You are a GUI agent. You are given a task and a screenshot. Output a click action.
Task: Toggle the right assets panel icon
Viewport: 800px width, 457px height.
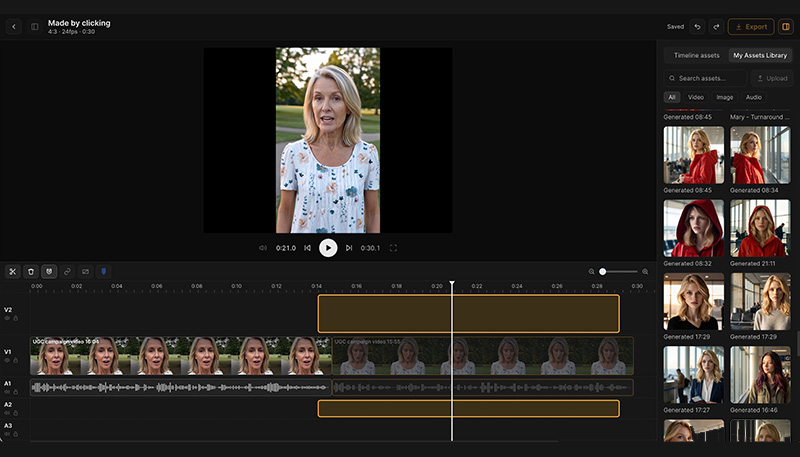(x=786, y=27)
